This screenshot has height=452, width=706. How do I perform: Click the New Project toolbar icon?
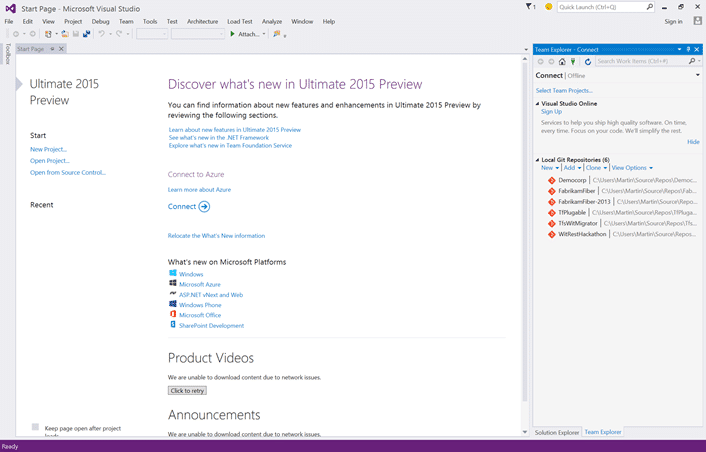click(48, 34)
